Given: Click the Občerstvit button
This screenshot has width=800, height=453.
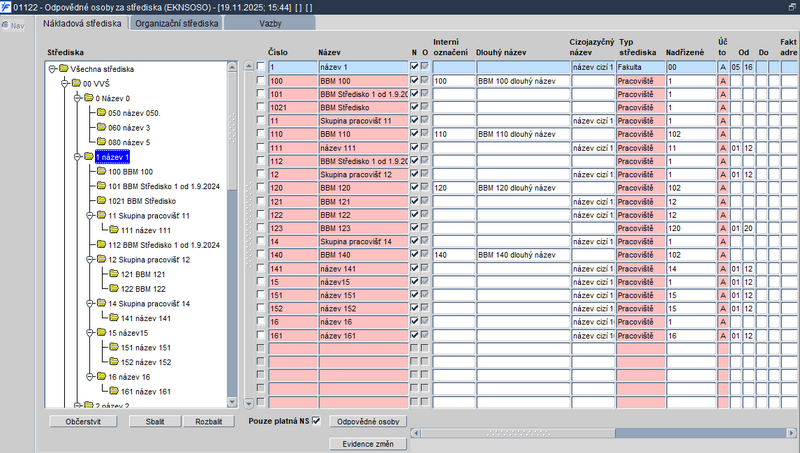Looking at the screenshot, I should [83, 421].
